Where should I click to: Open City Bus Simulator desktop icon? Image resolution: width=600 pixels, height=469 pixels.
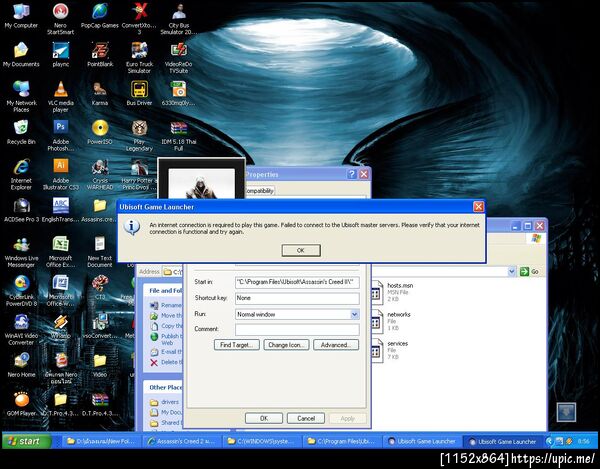179,18
